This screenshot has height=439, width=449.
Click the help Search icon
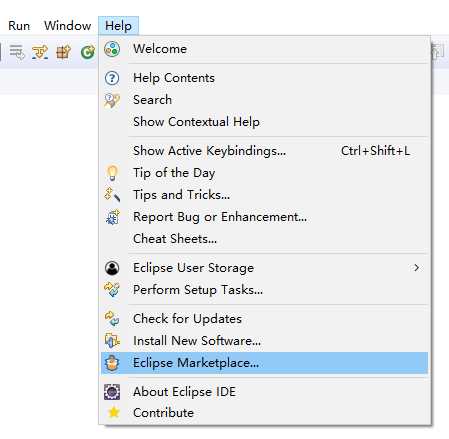(x=112, y=100)
